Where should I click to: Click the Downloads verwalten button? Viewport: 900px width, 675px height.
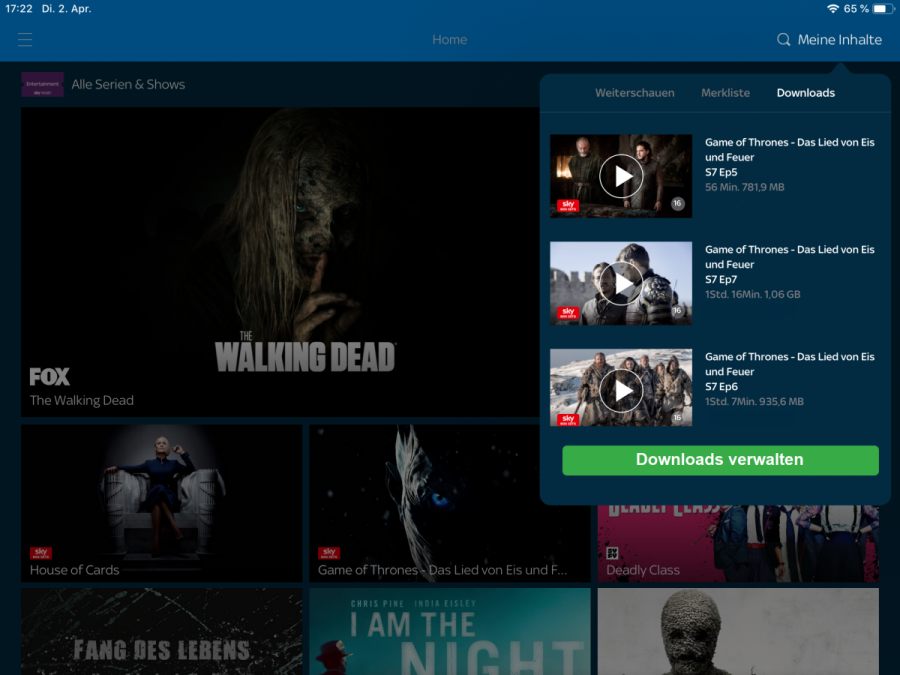click(x=720, y=460)
